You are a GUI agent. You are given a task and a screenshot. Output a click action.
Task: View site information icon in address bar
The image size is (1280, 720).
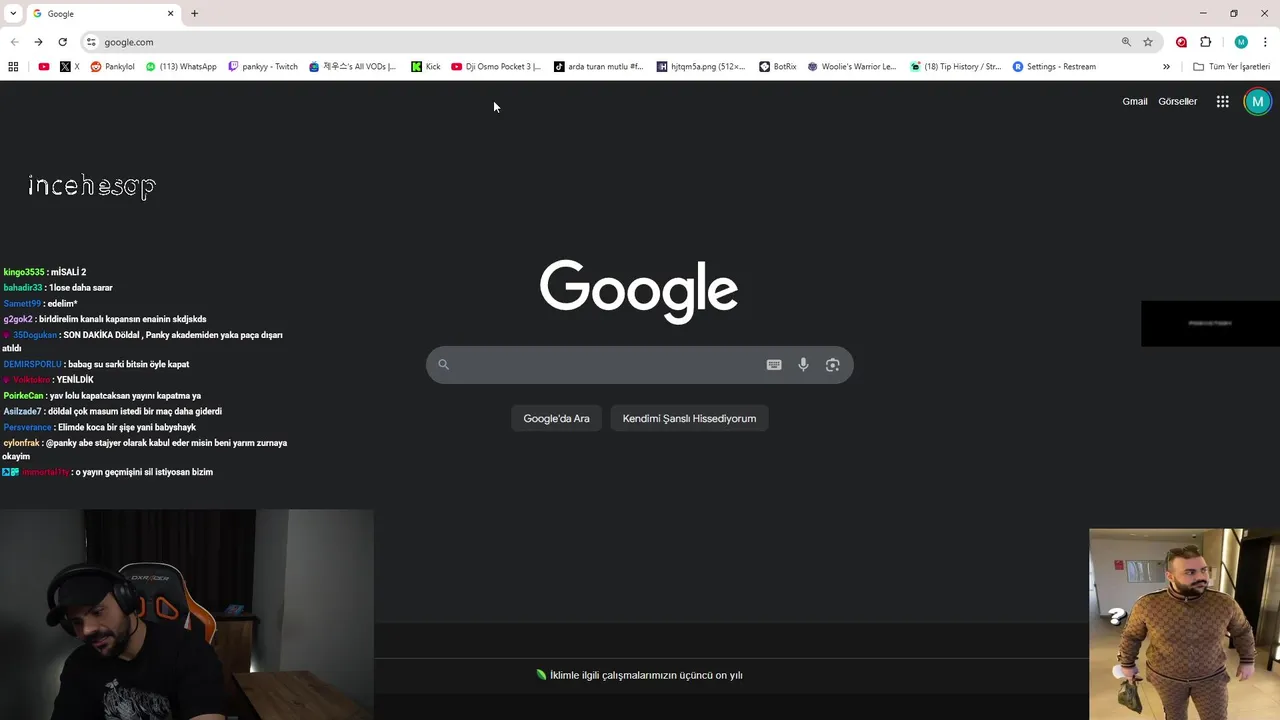(x=91, y=42)
